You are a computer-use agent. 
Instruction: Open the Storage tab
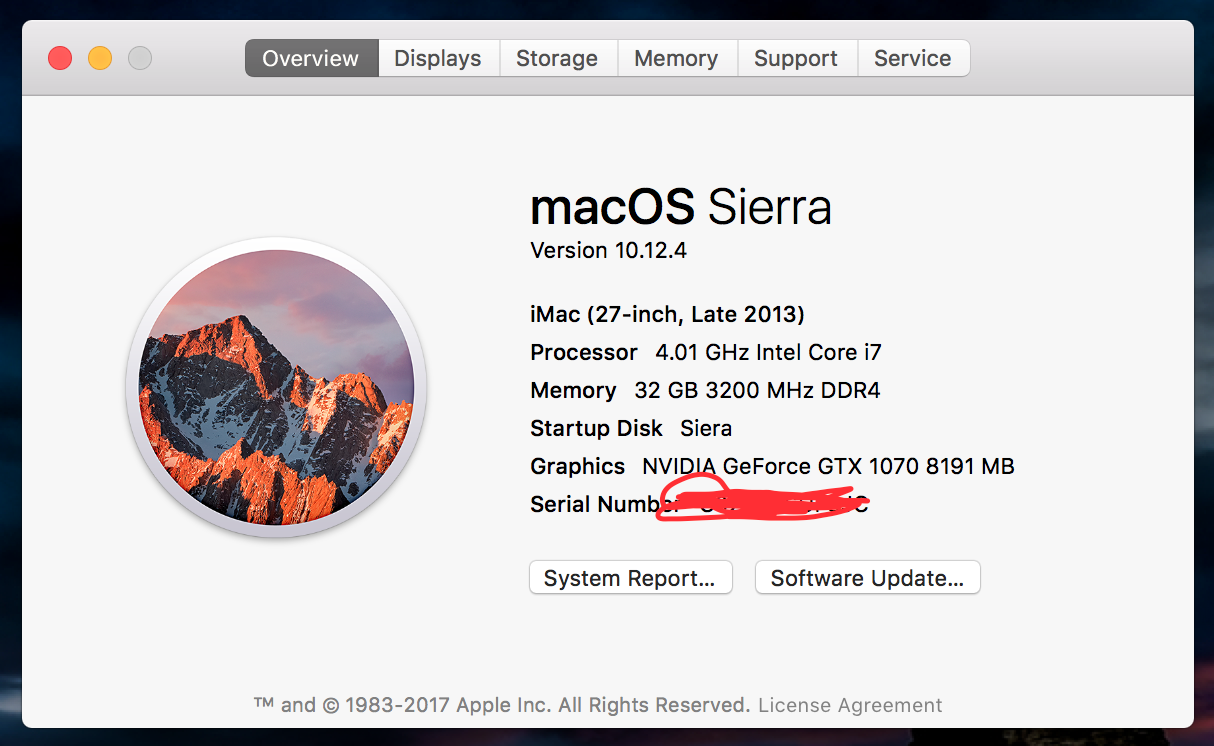point(557,58)
